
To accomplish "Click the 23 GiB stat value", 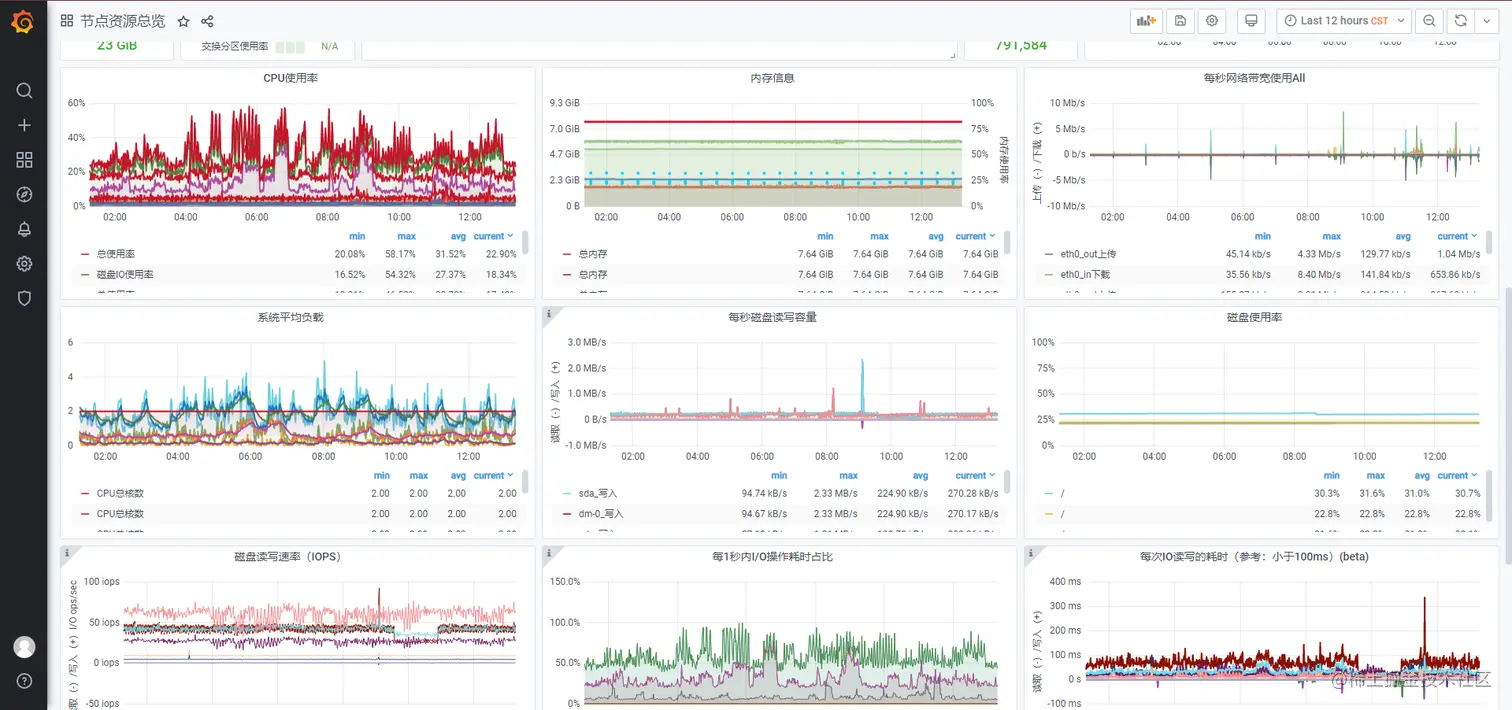I will coord(117,45).
